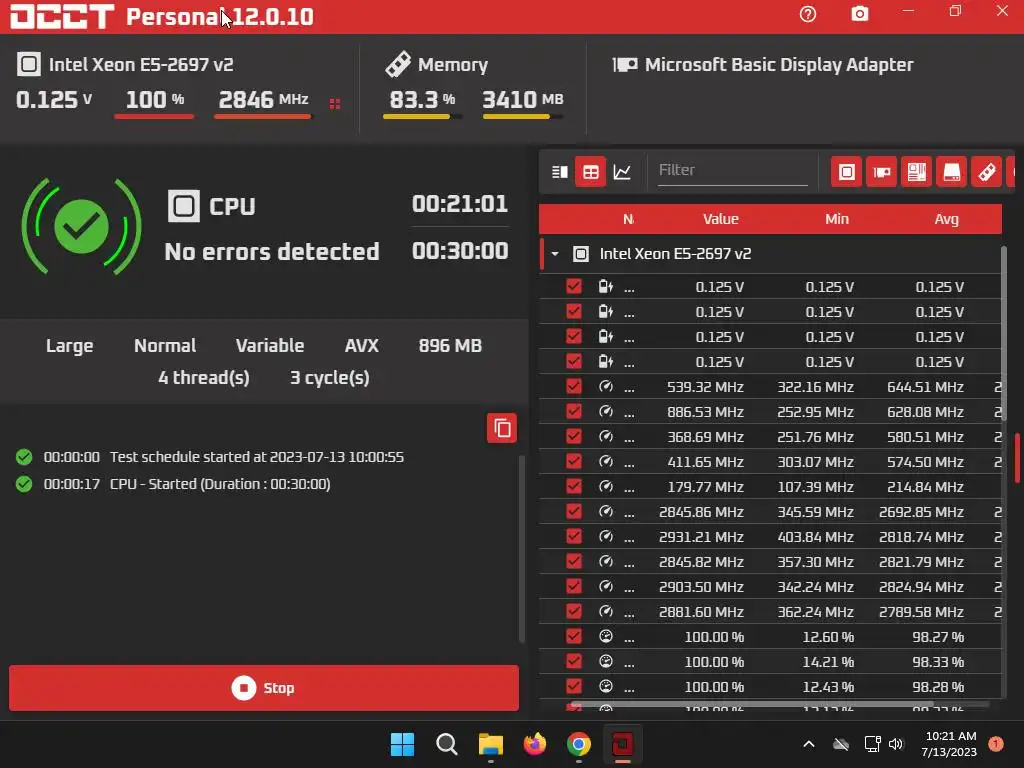The height and width of the screenshot is (768, 1024).
Task: Click the Memory 83.3 % usage bar
Action: click(423, 116)
